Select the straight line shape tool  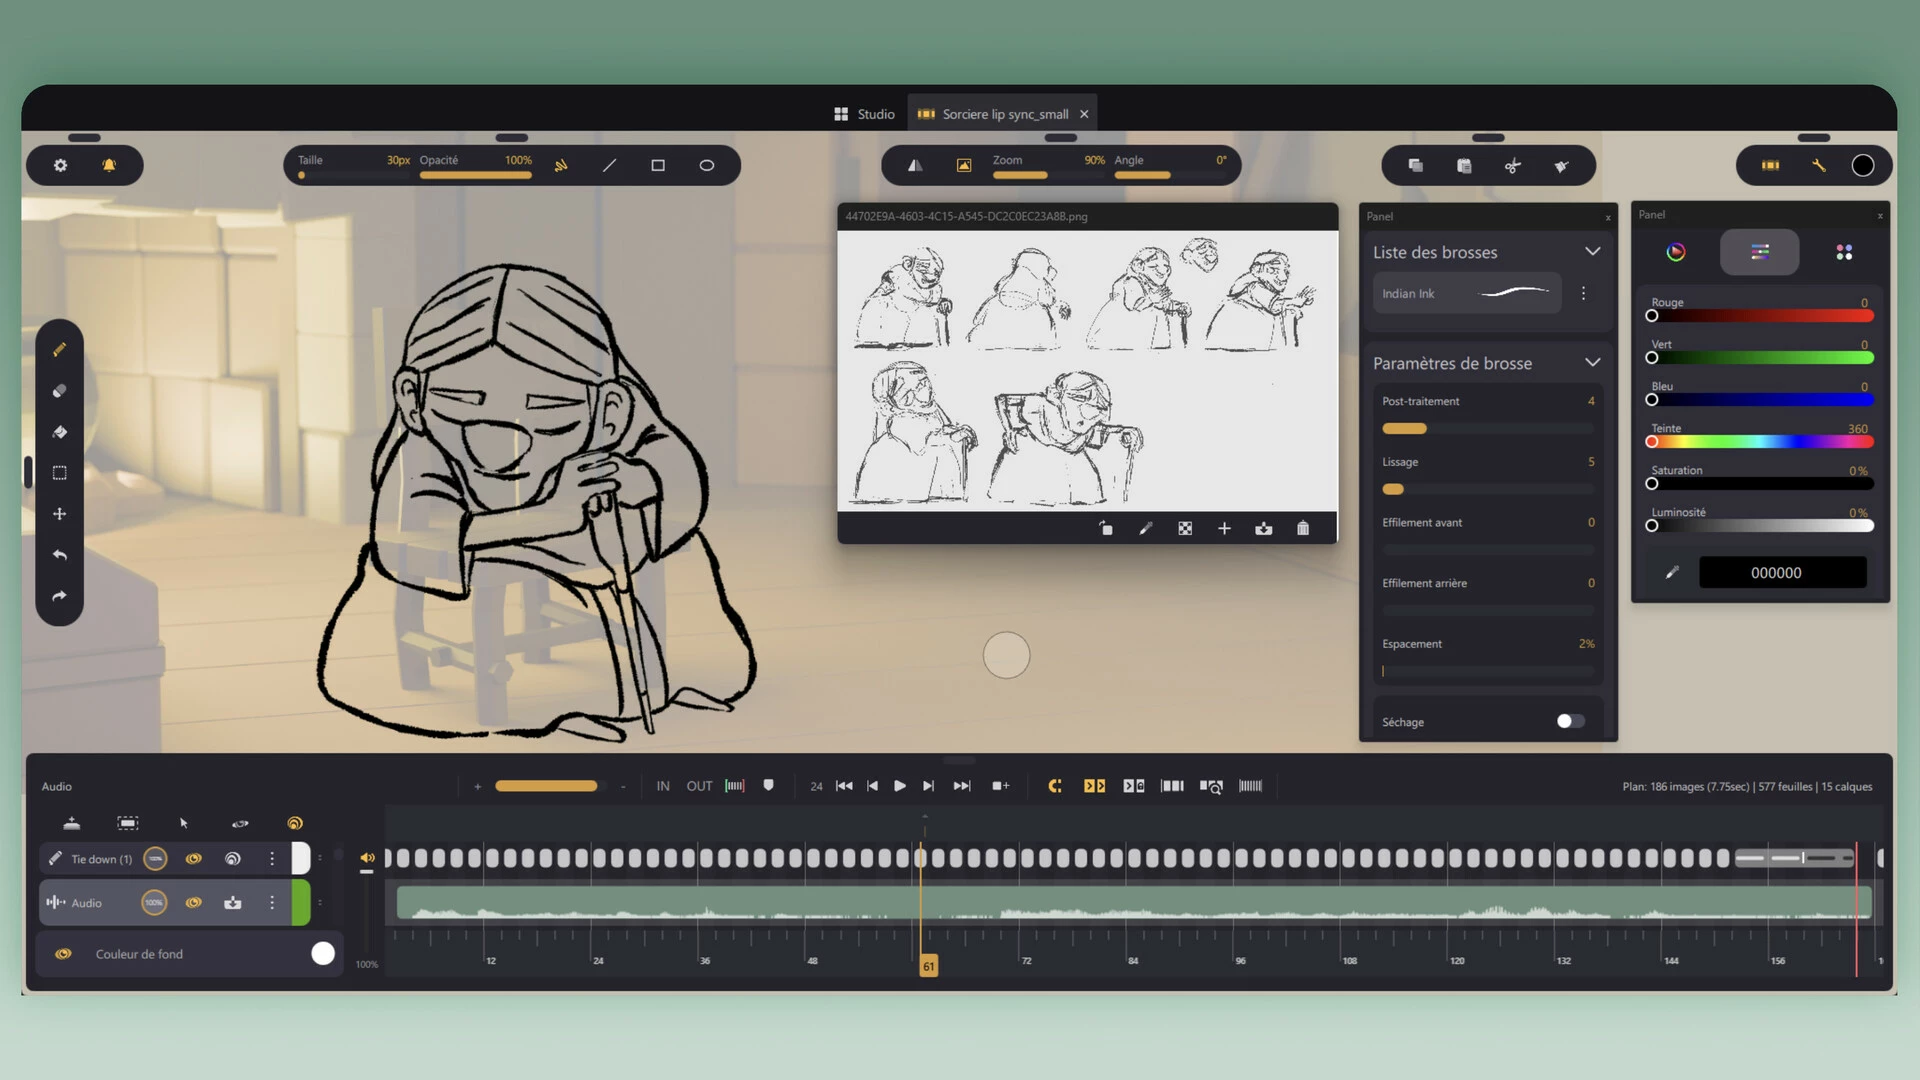click(609, 165)
